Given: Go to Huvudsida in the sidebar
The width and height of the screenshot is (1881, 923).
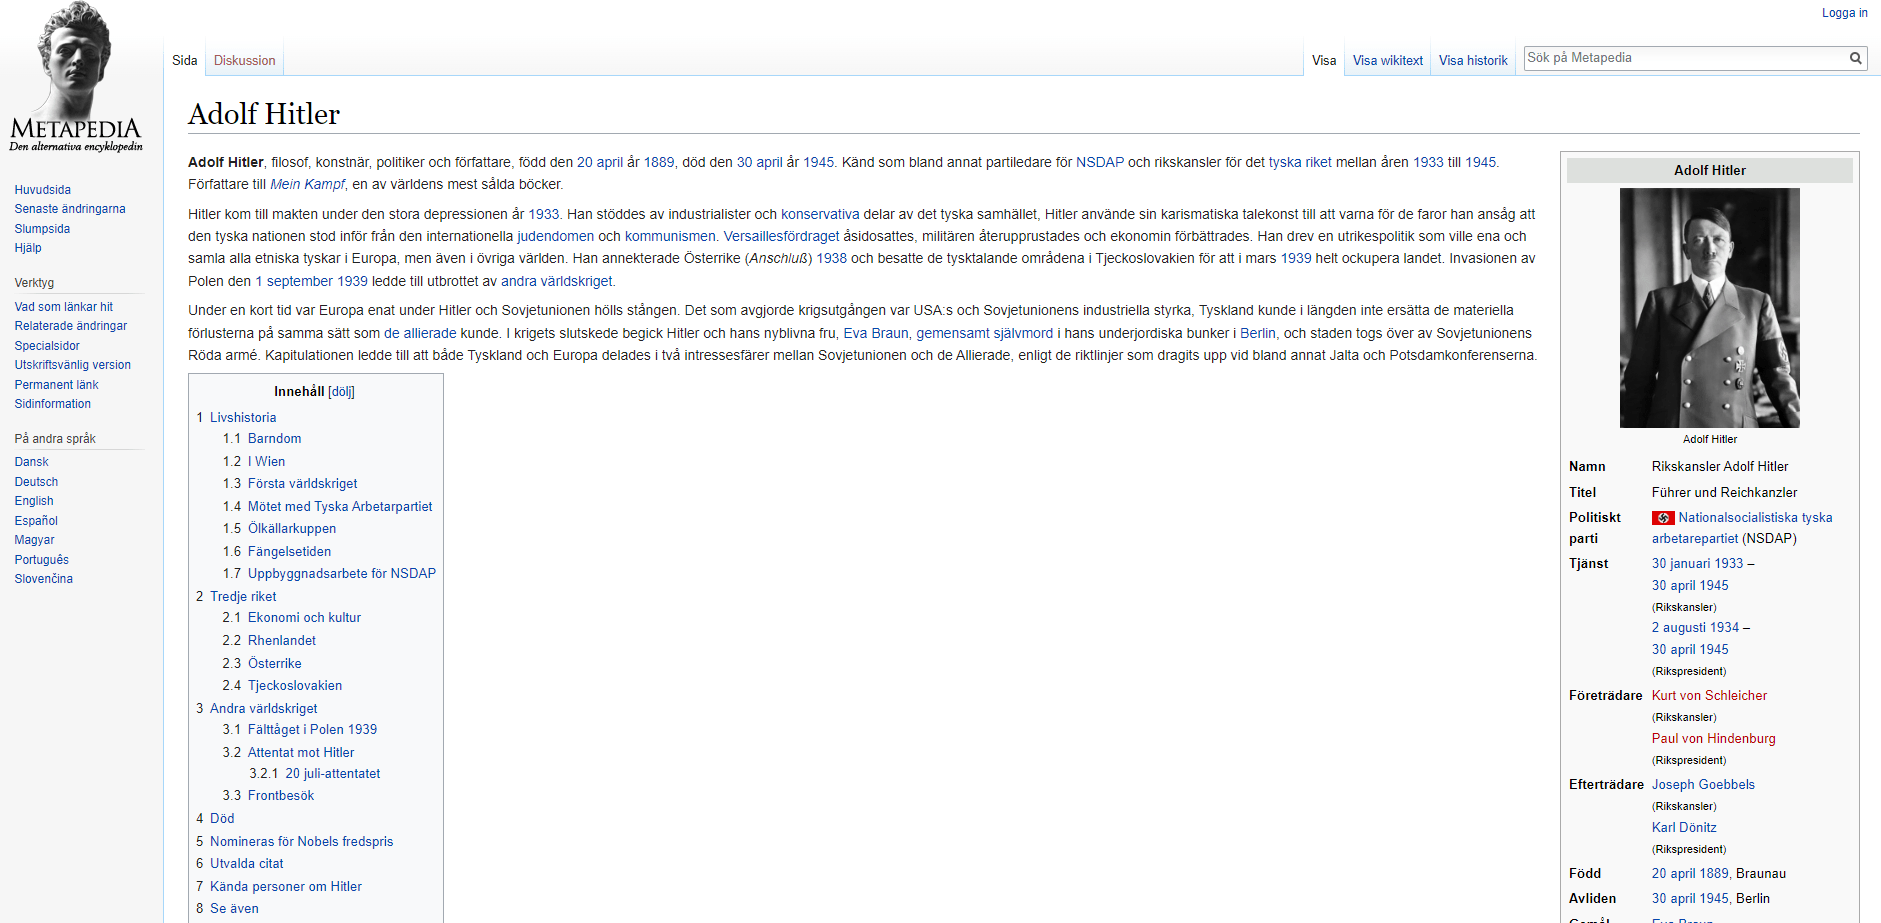Looking at the screenshot, I should click(x=43, y=190).
